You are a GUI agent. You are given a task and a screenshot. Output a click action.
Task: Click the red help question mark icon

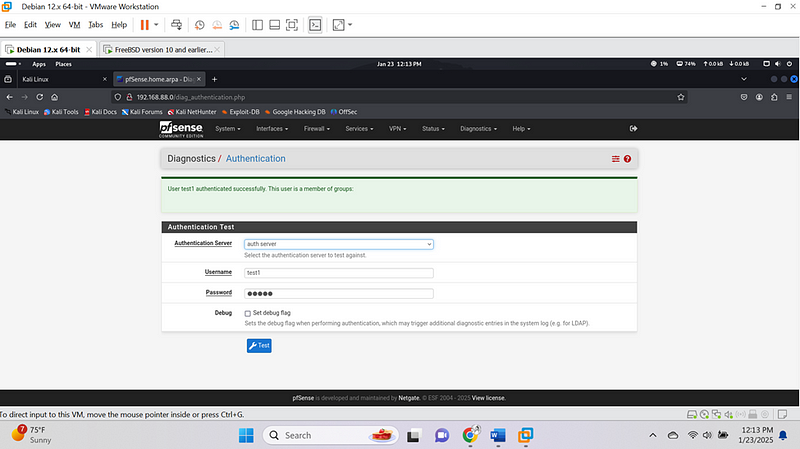point(628,159)
